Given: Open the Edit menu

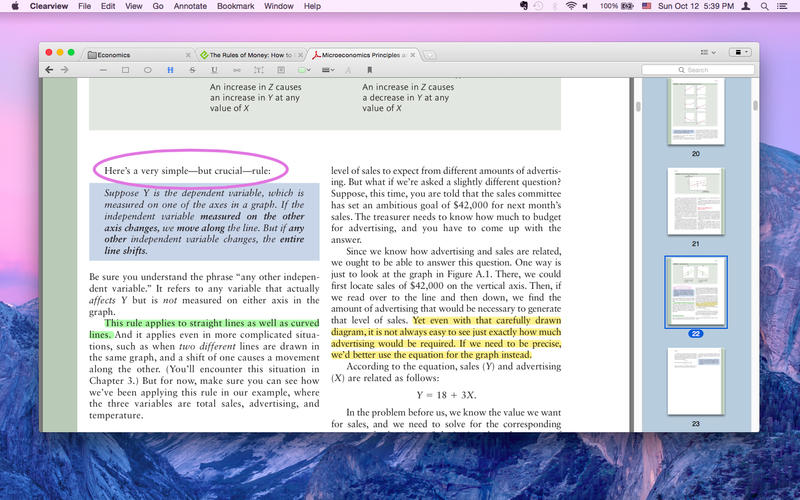Looking at the screenshot, I should coord(108,6).
